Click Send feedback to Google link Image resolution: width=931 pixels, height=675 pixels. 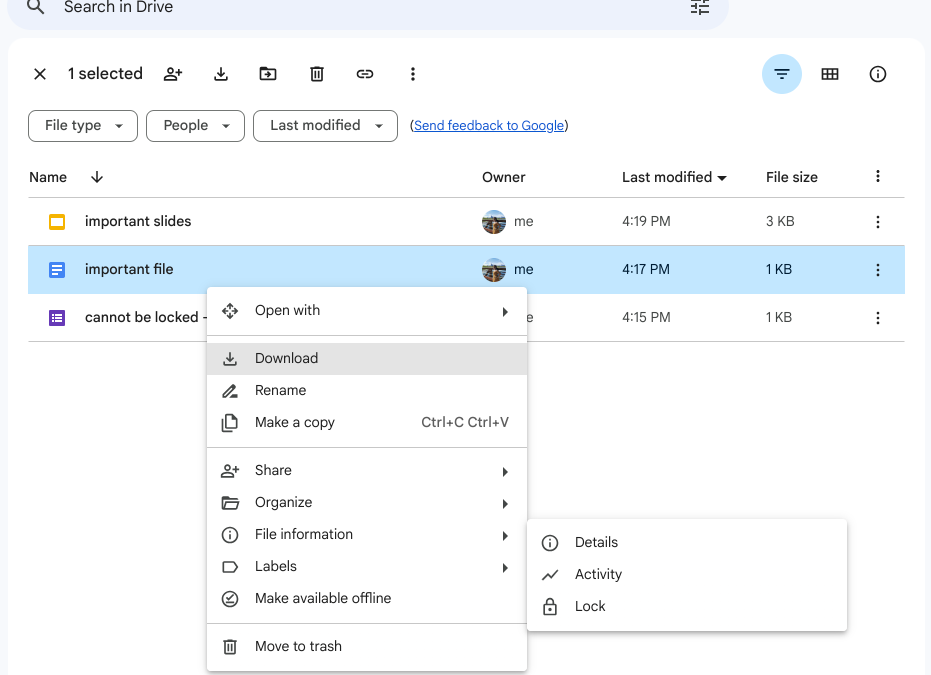pyautogui.click(x=489, y=126)
